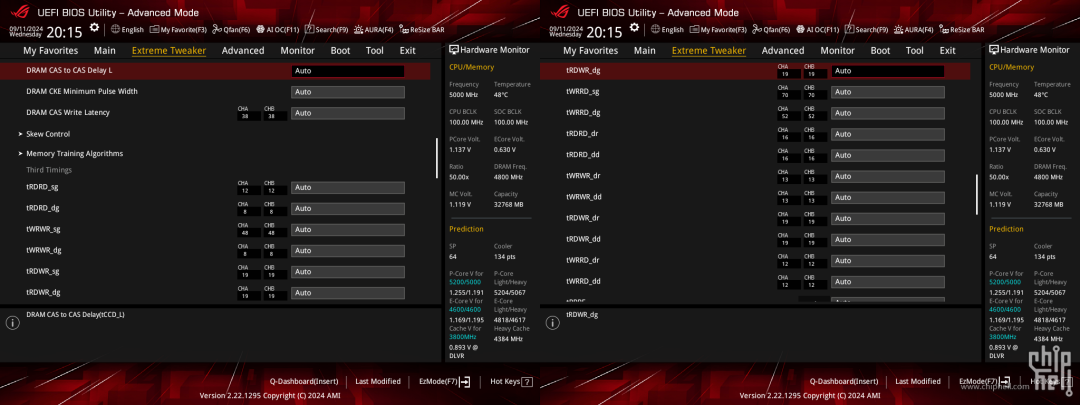1080x405 pixels.
Task: Switch to Advanced tab in left screen
Action: click(x=243, y=50)
